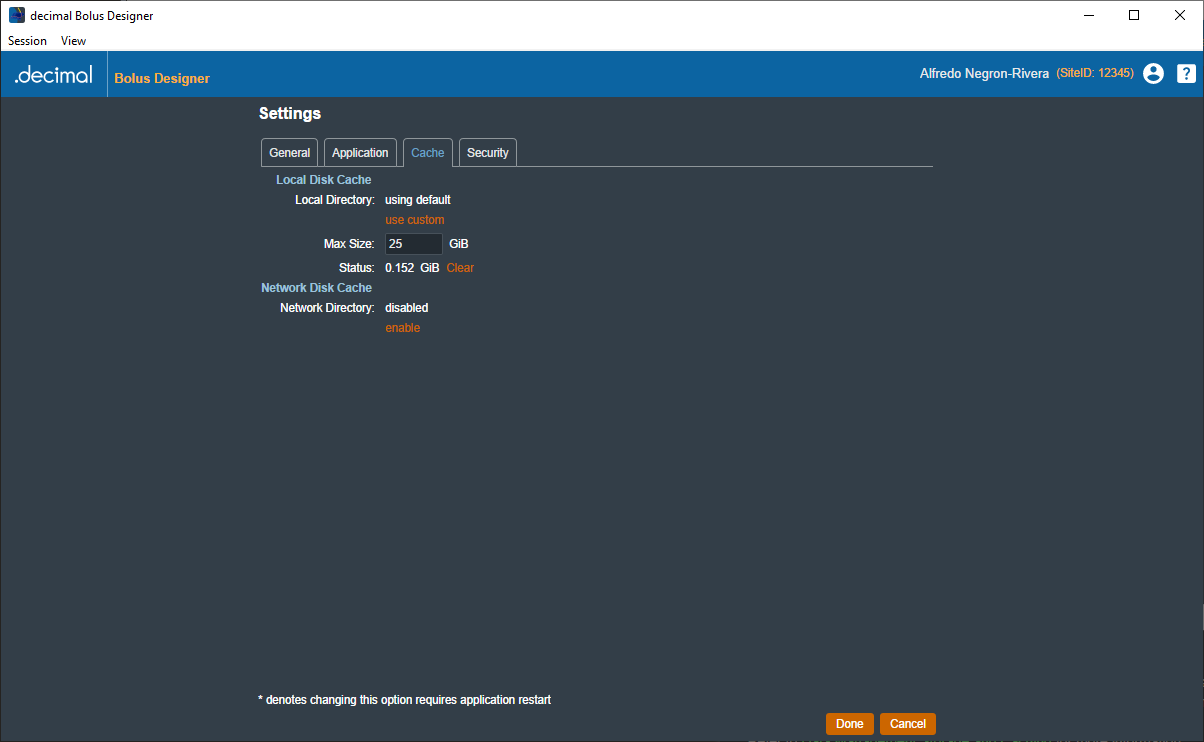Image resolution: width=1204 pixels, height=742 pixels.
Task: Click the help question mark icon
Action: pyautogui.click(x=1186, y=73)
